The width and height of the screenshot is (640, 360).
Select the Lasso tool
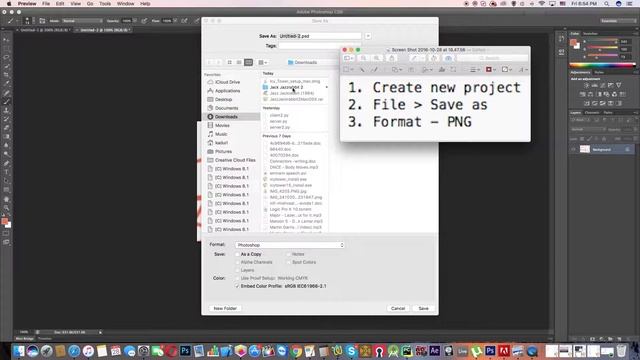pos(6,57)
